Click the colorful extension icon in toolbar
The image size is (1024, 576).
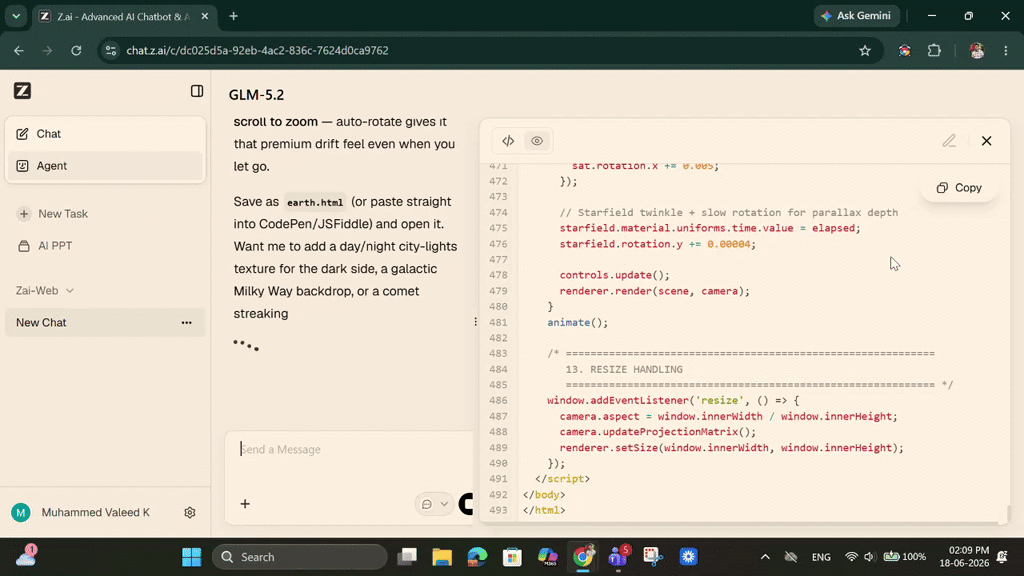pos(904,50)
